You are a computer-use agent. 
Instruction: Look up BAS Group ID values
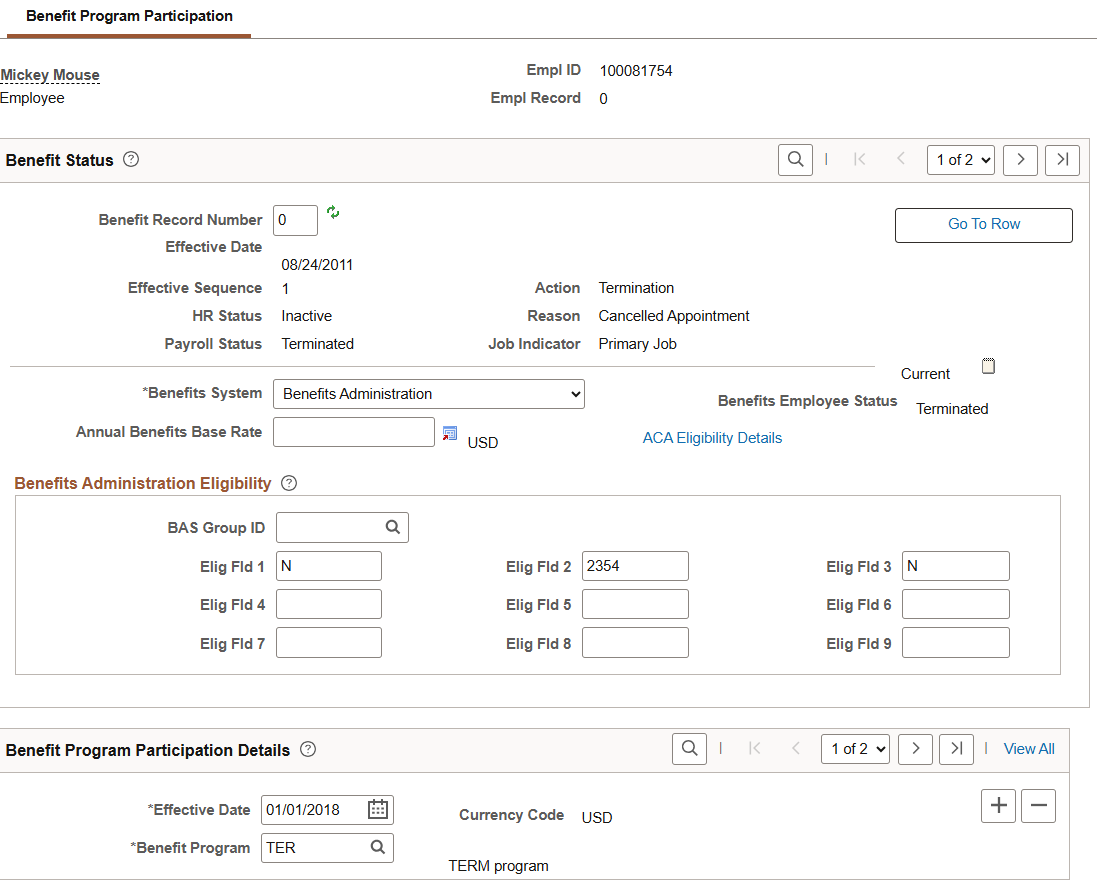click(393, 527)
